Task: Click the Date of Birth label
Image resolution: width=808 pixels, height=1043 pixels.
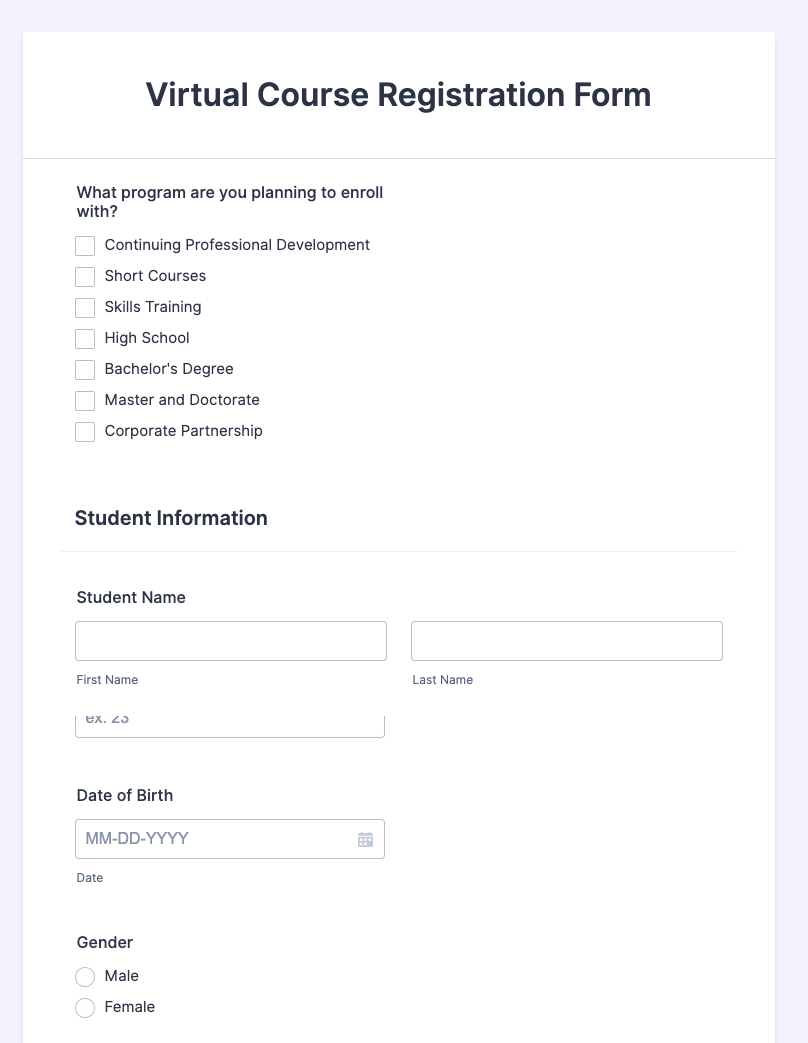Action: (125, 796)
